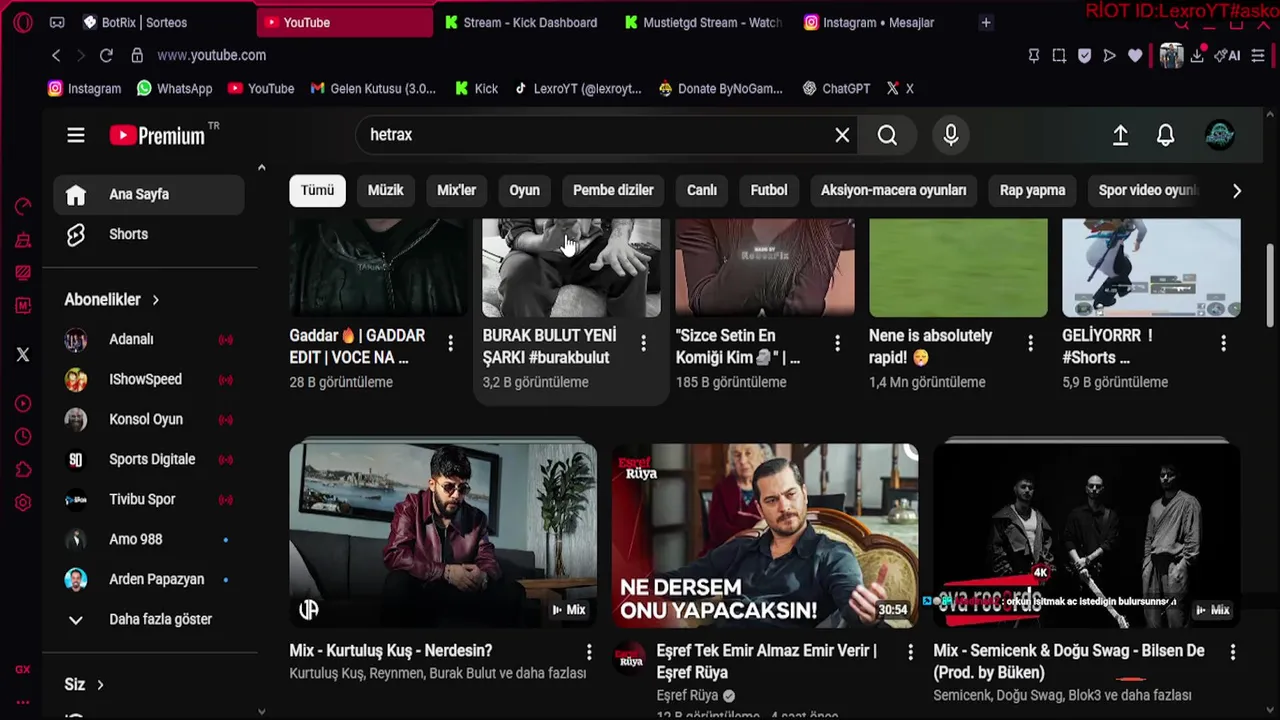1280x720 pixels.
Task: Open Tivibu Spor channel subscription
Action: [x=149, y=499]
